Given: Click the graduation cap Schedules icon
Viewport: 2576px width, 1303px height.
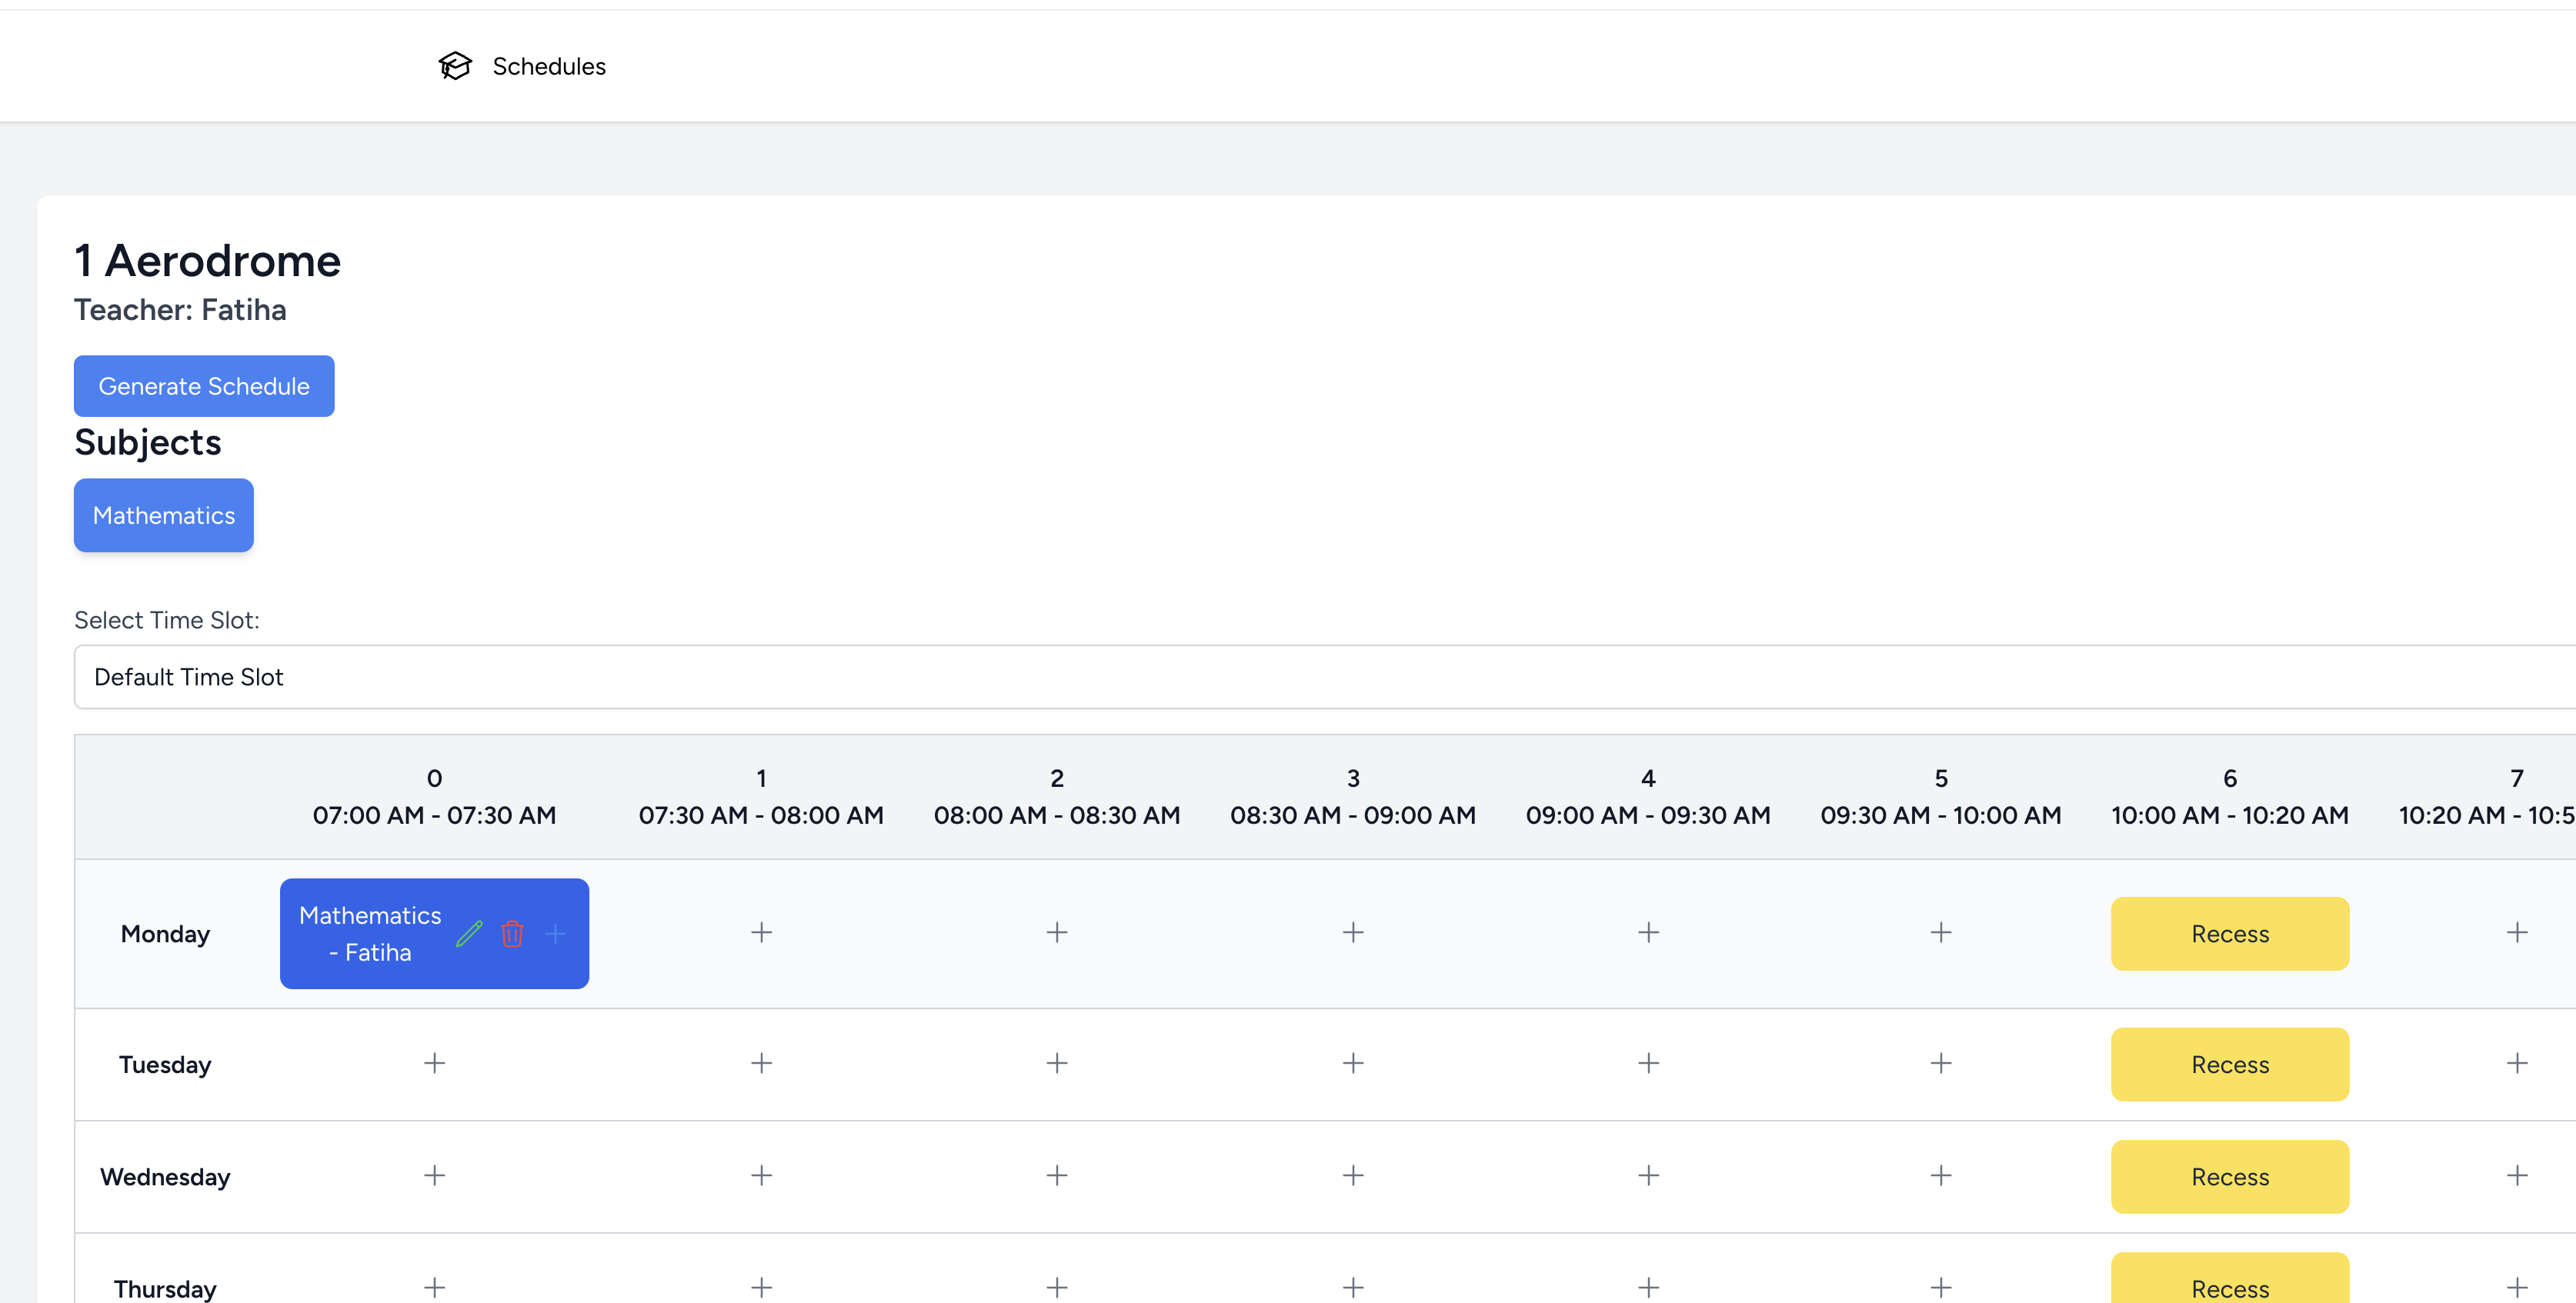Looking at the screenshot, I should coord(455,66).
